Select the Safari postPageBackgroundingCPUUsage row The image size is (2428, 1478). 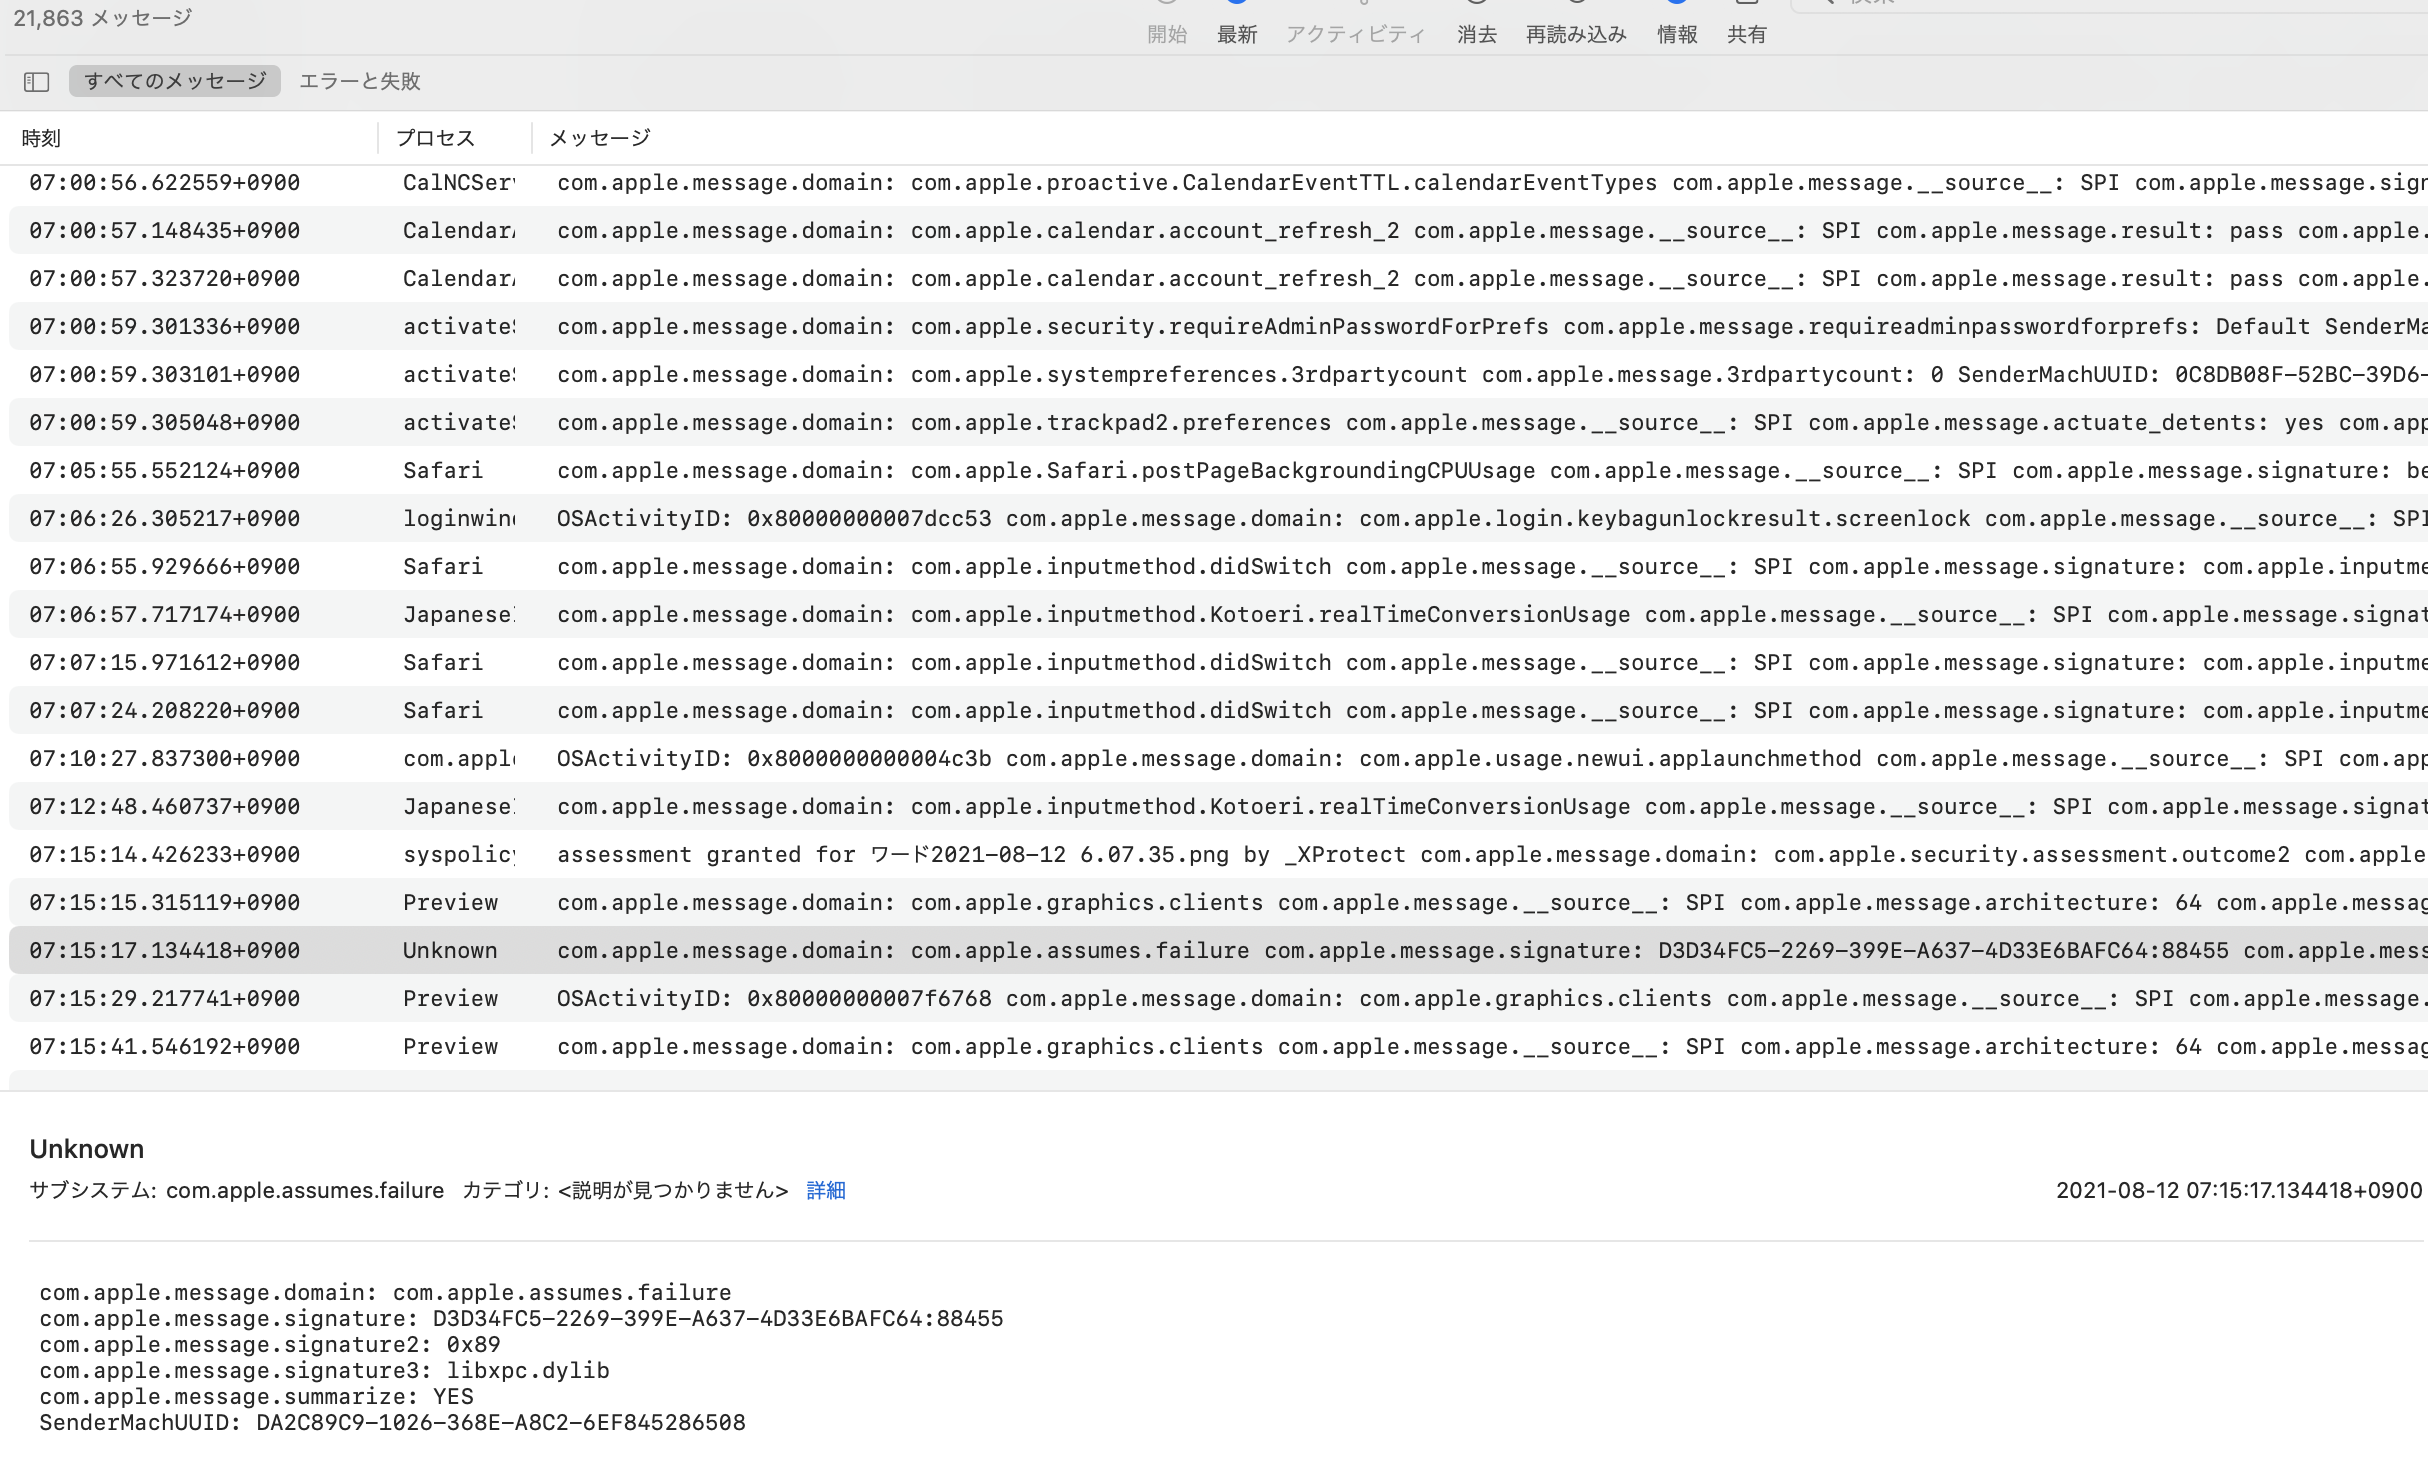pyautogui.click(x=1200, y=471)
